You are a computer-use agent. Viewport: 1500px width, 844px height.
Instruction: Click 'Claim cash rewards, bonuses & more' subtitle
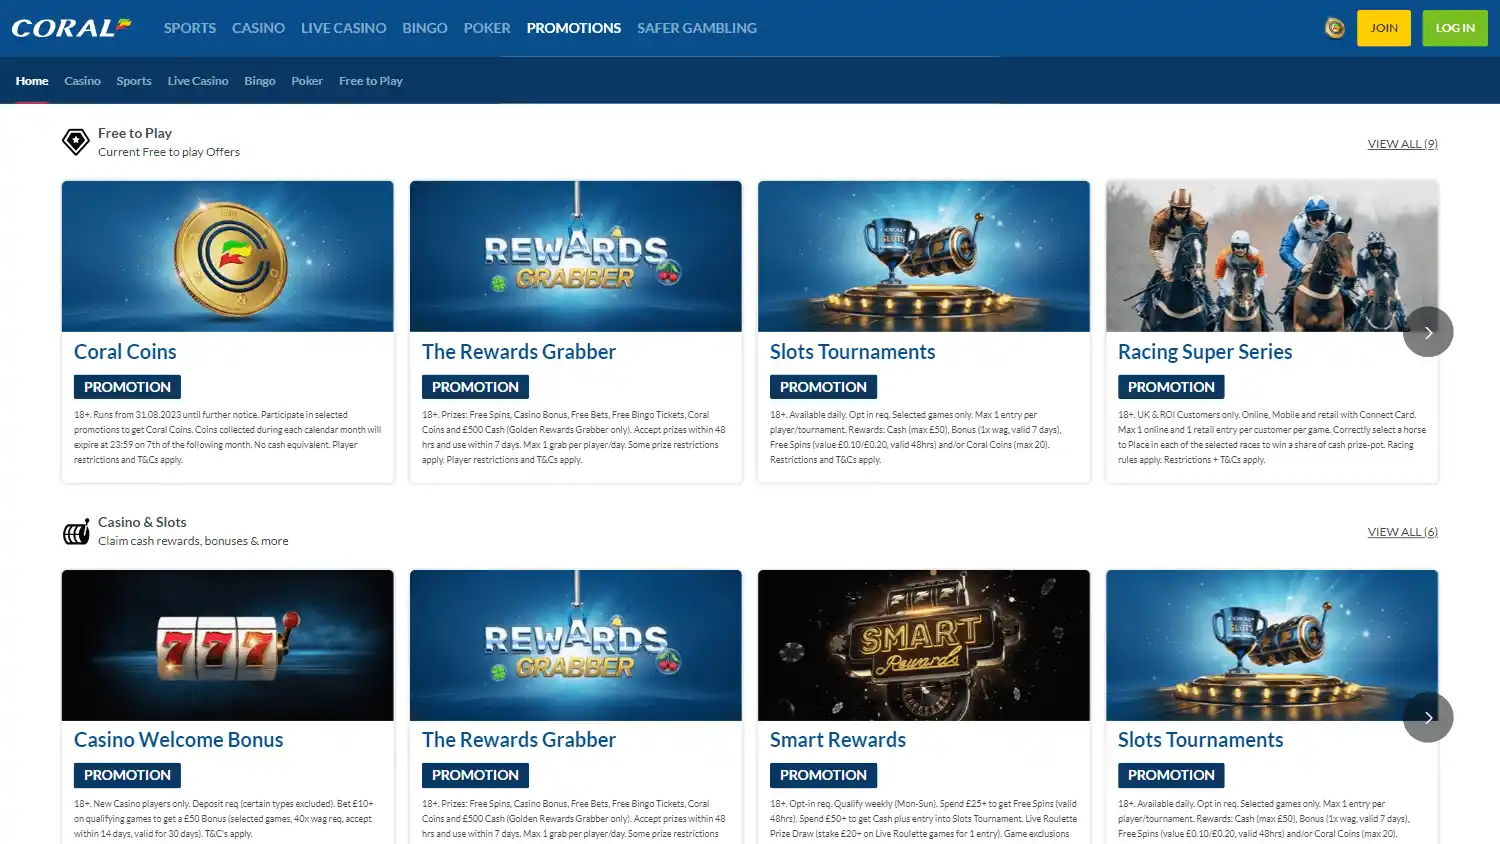tap(193, 541)
